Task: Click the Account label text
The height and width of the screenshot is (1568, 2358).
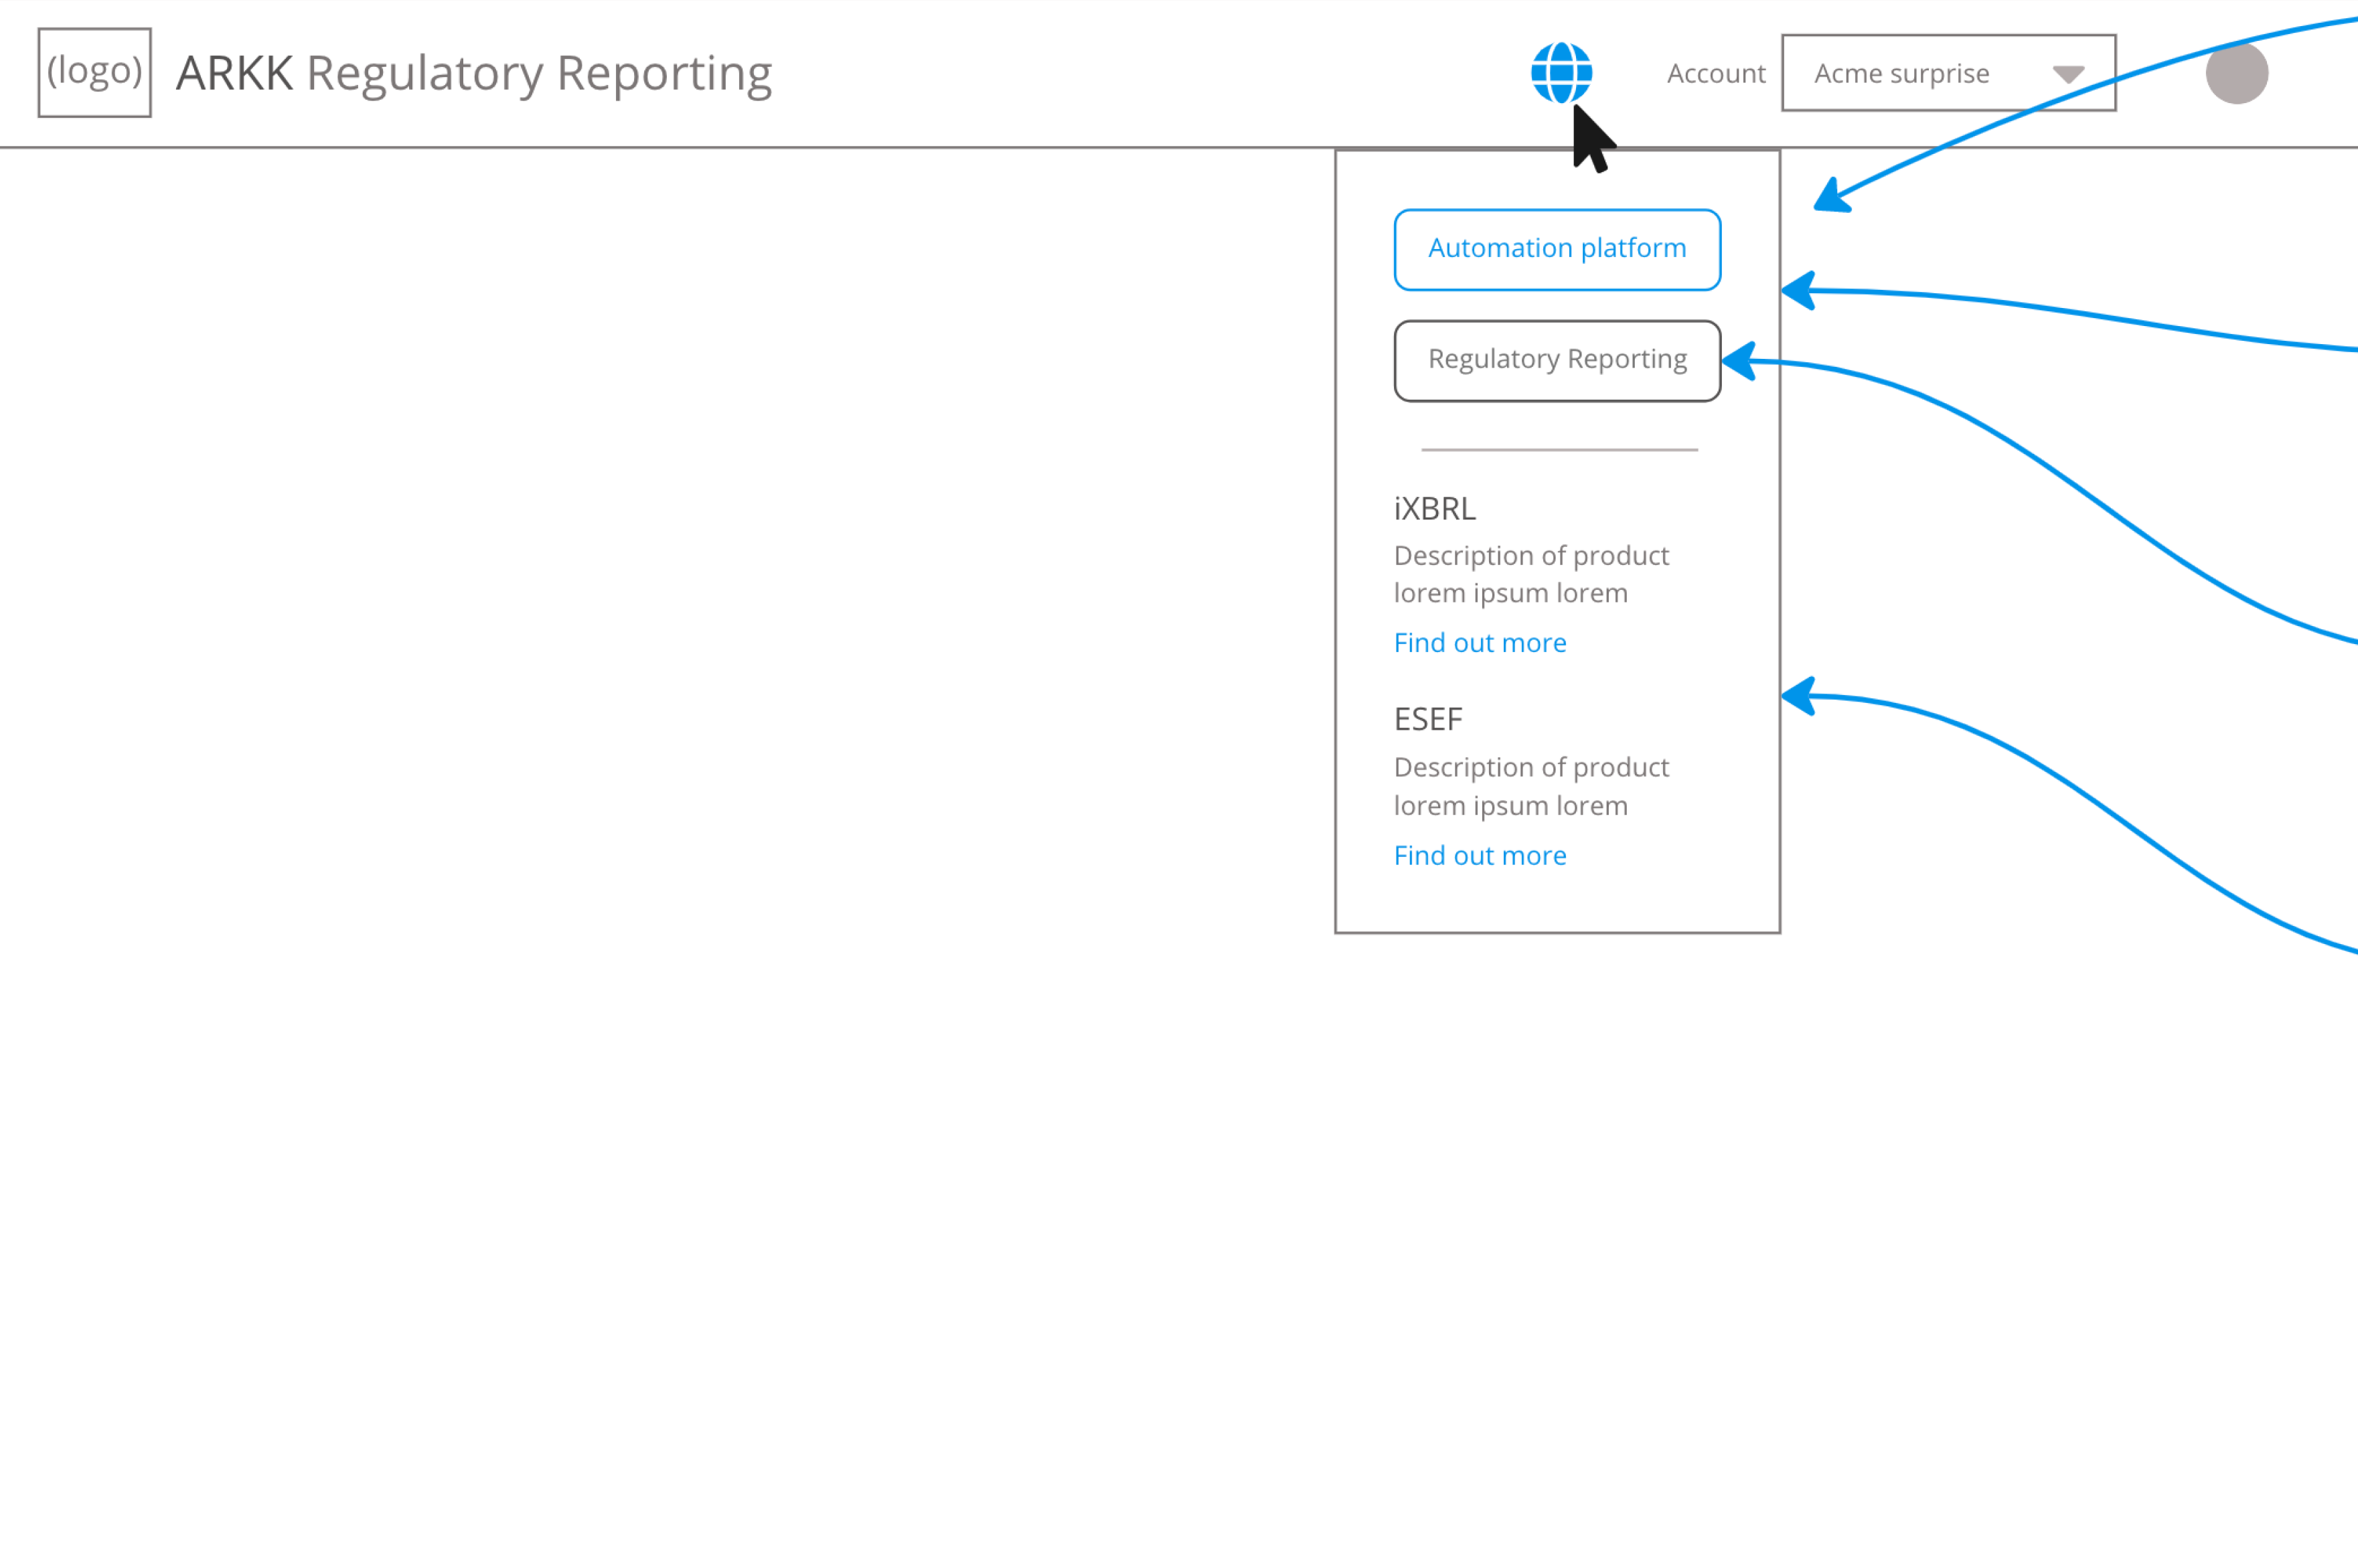Action: [1716, 74]
